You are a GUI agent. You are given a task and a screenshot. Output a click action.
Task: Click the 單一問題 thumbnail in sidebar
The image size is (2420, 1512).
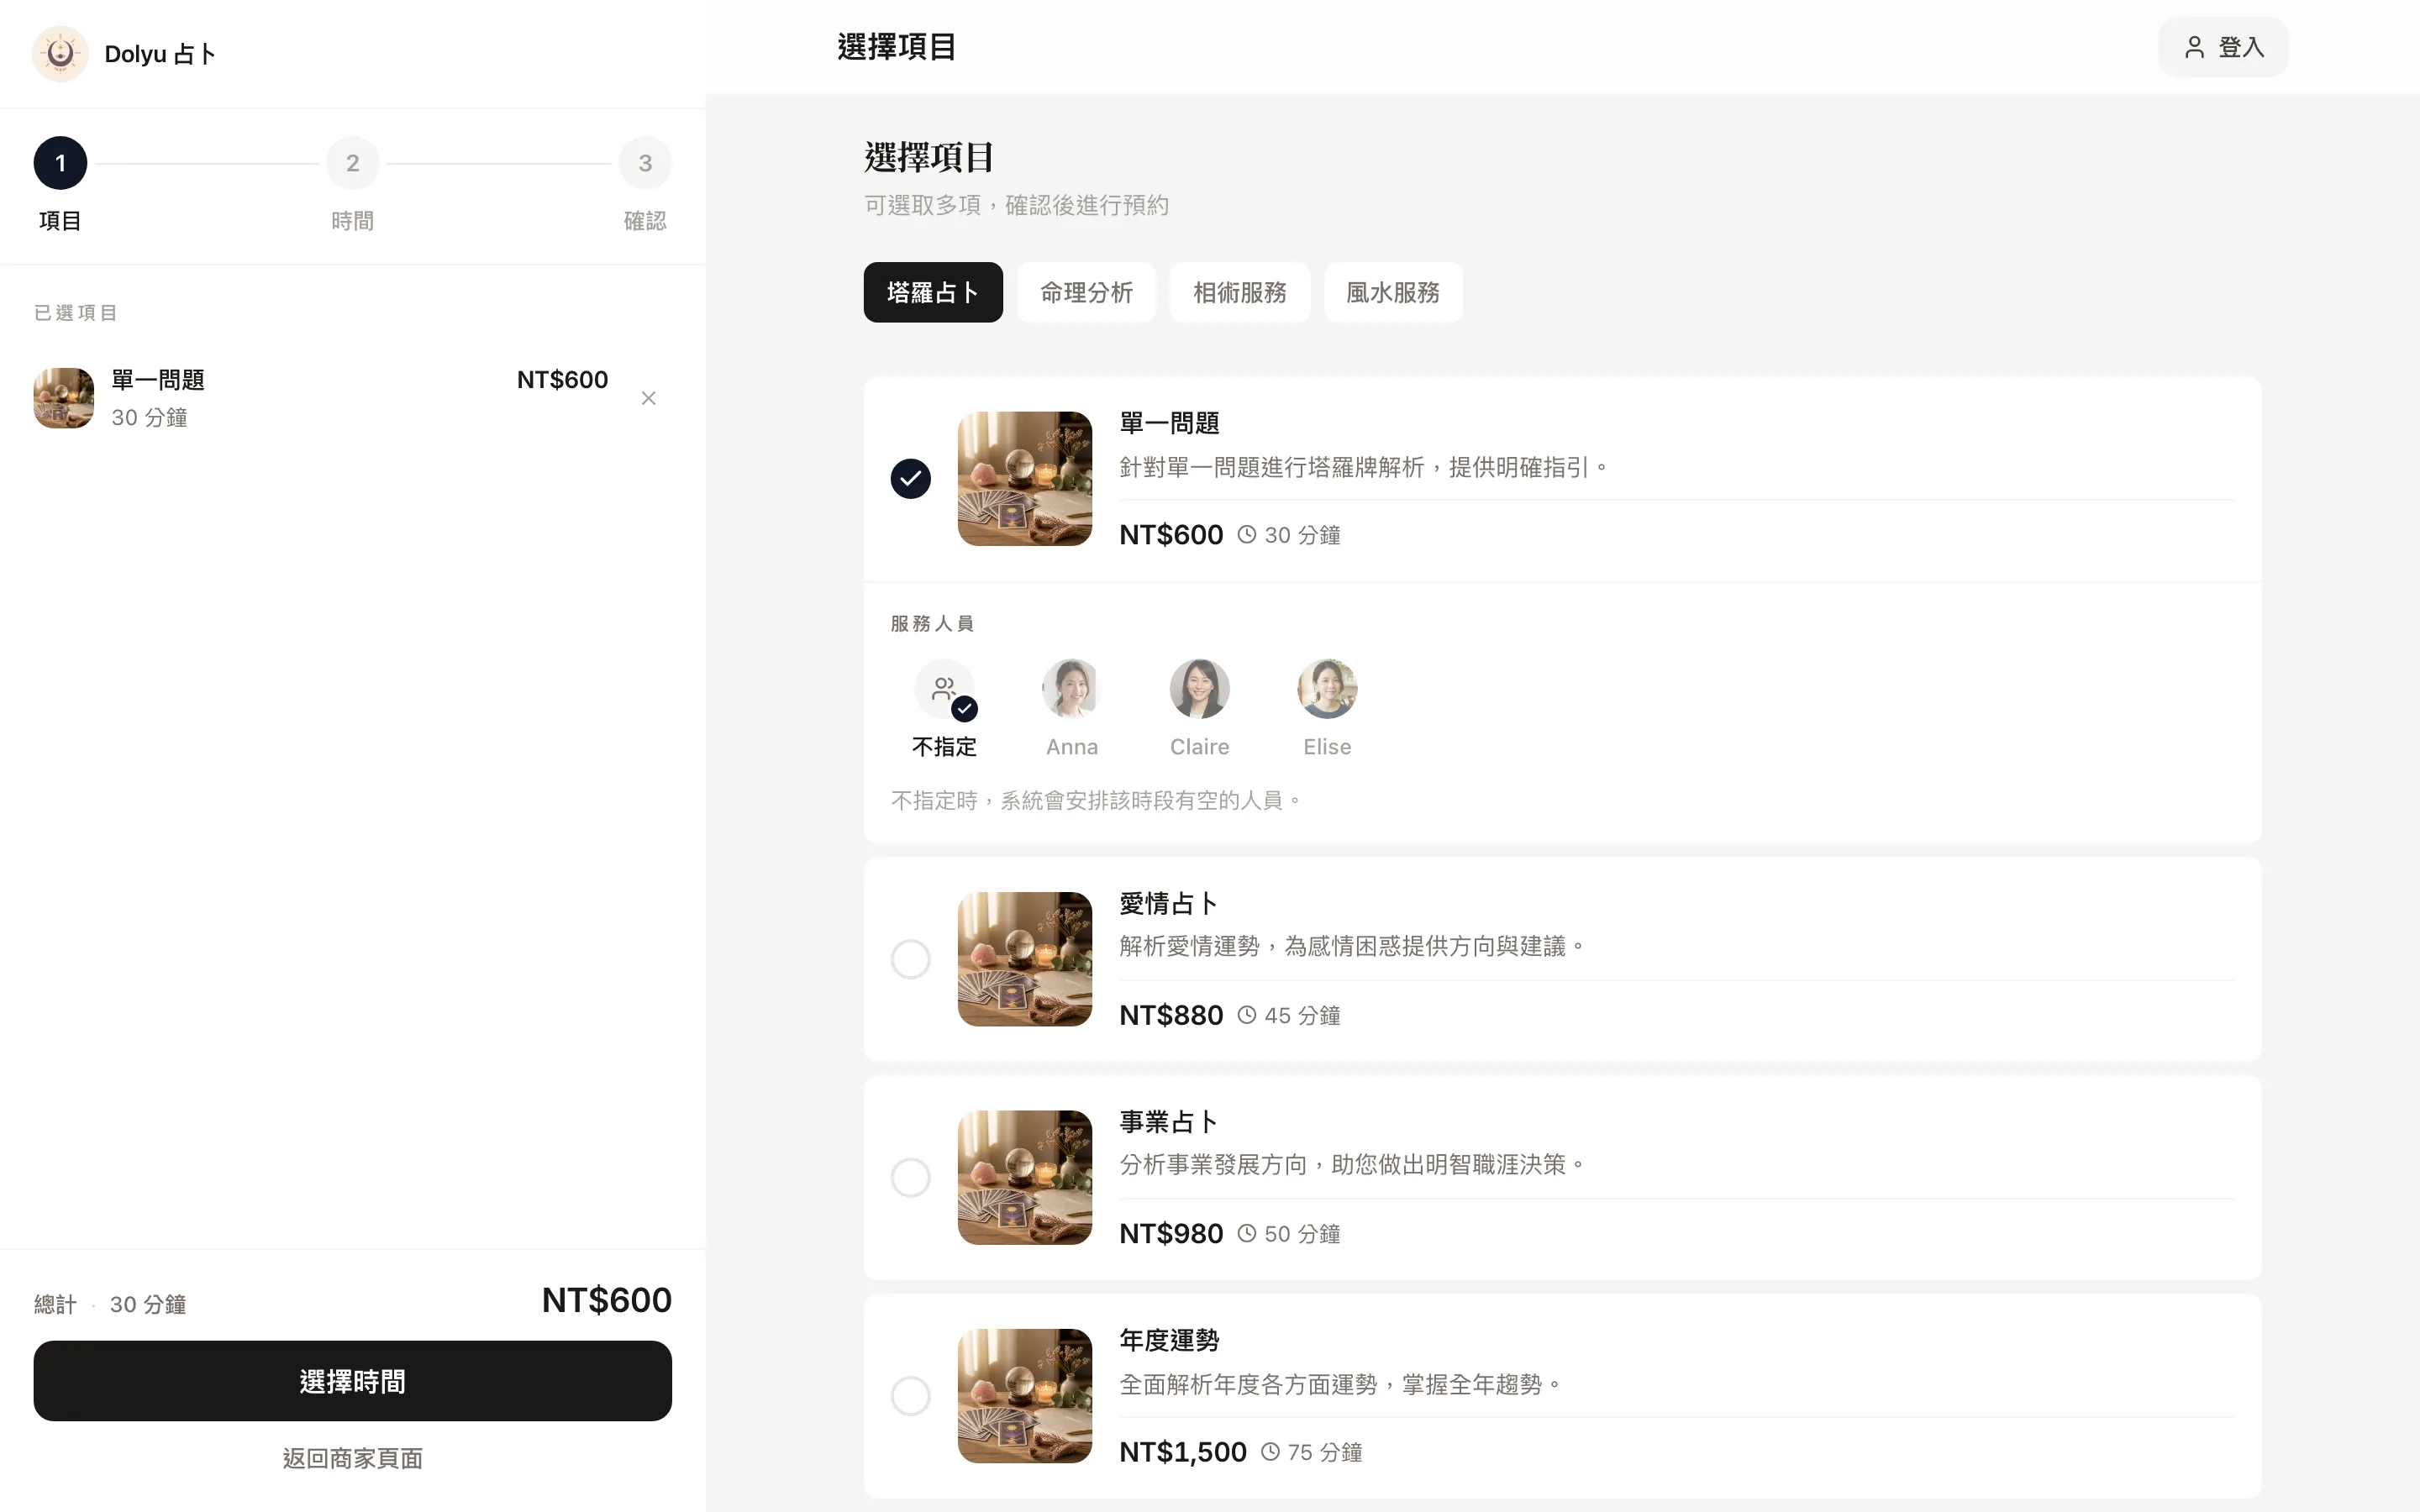tap(64, 398)
